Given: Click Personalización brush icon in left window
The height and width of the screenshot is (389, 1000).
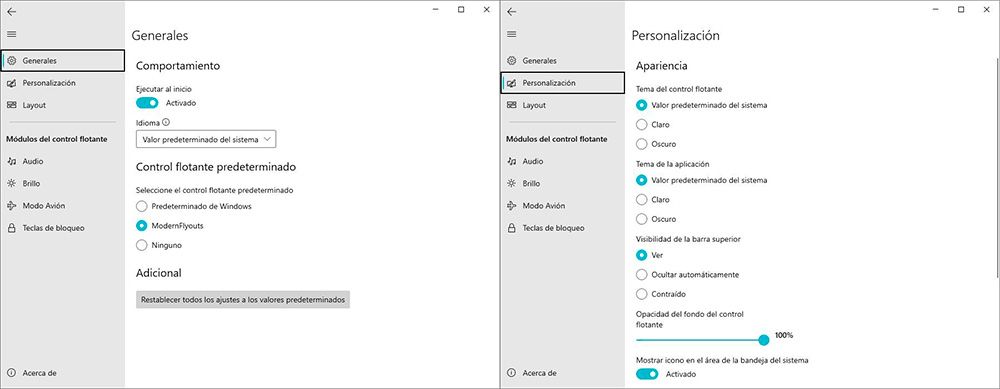Looking at the screenshot, I should pos(11,83).
